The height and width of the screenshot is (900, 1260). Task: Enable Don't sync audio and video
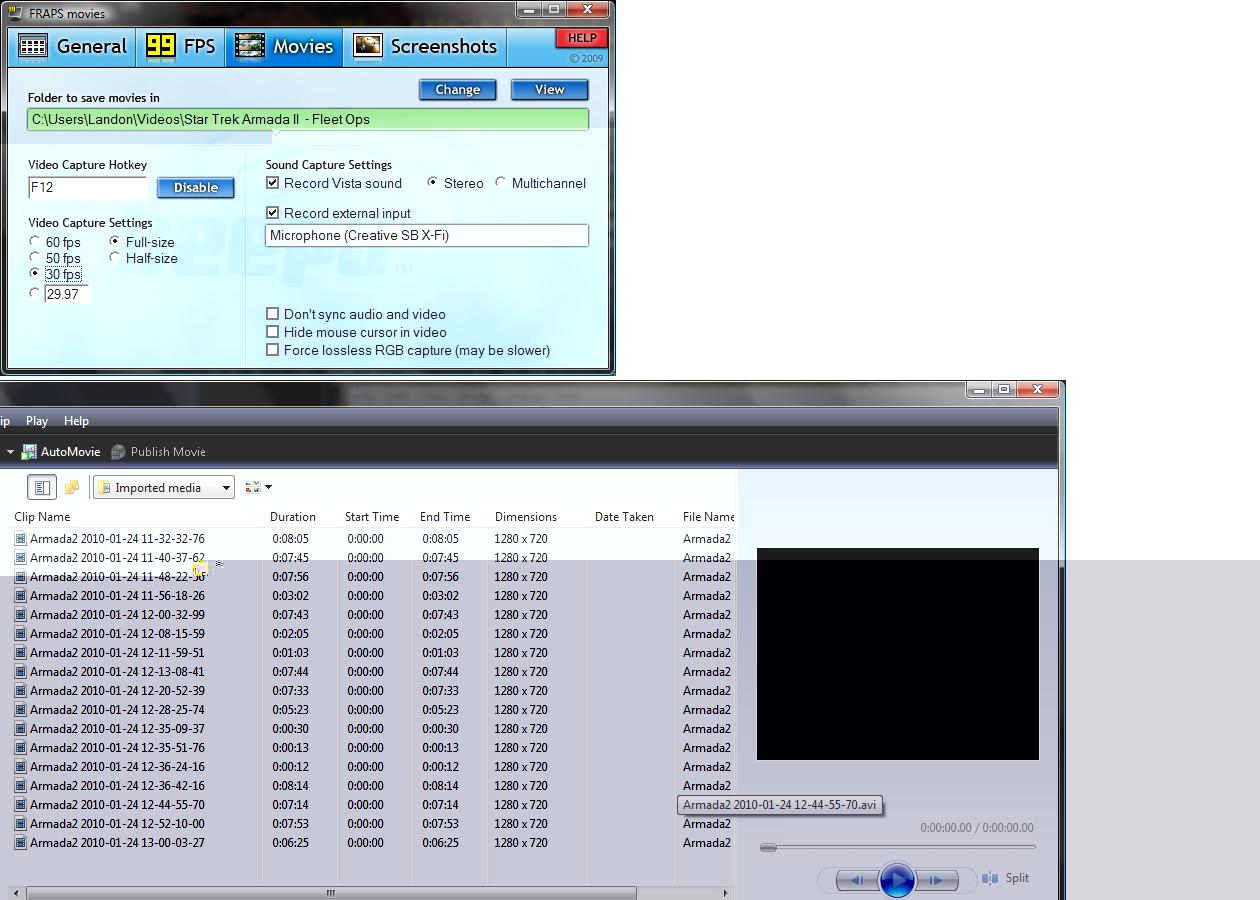point(272,314)
